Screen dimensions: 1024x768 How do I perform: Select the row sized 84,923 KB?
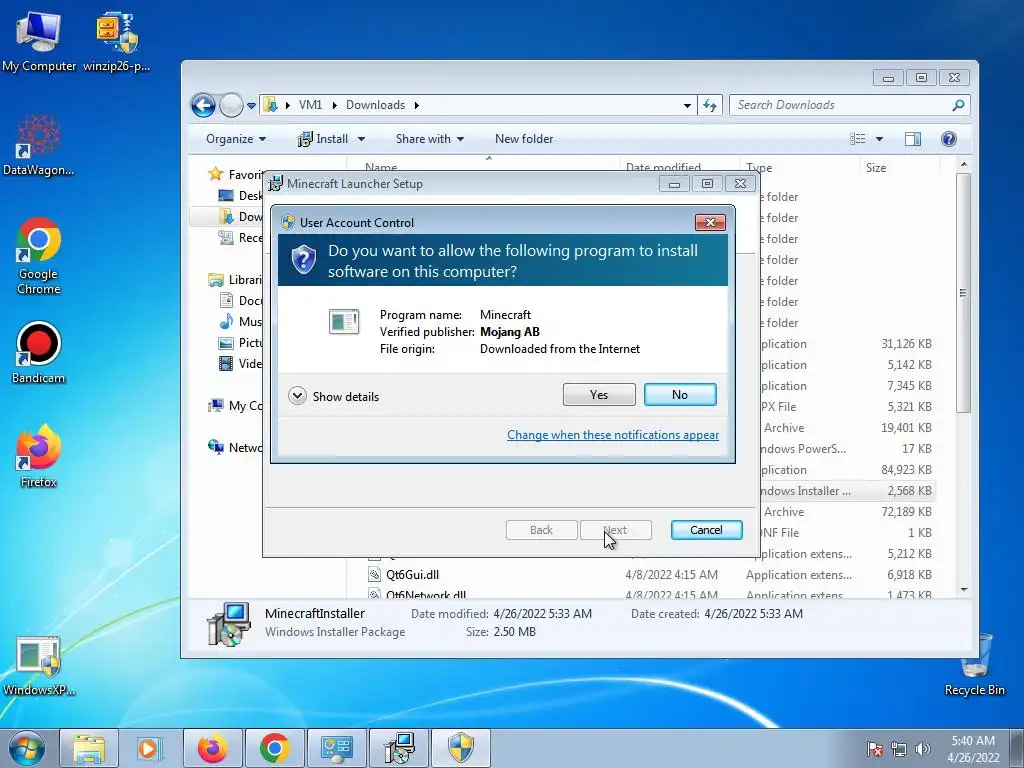pyautogui.click(x=848, y=470)
